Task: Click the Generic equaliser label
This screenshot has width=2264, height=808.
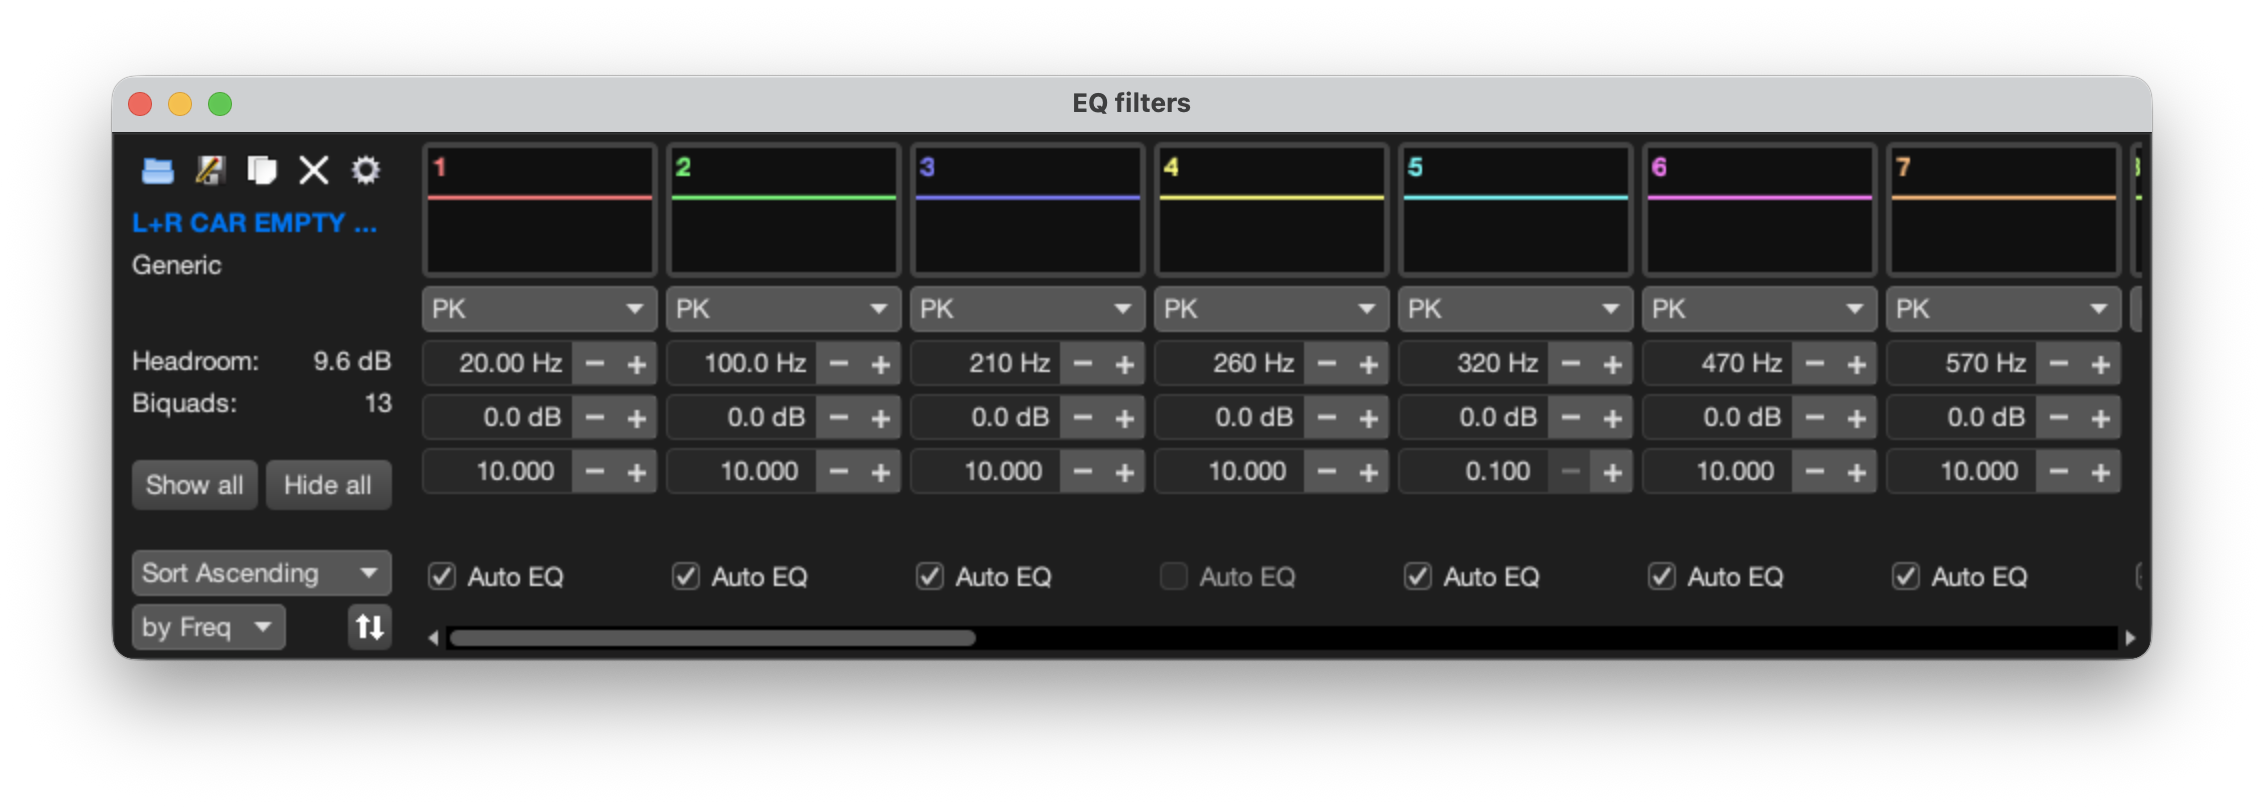Action: point(177,265)
